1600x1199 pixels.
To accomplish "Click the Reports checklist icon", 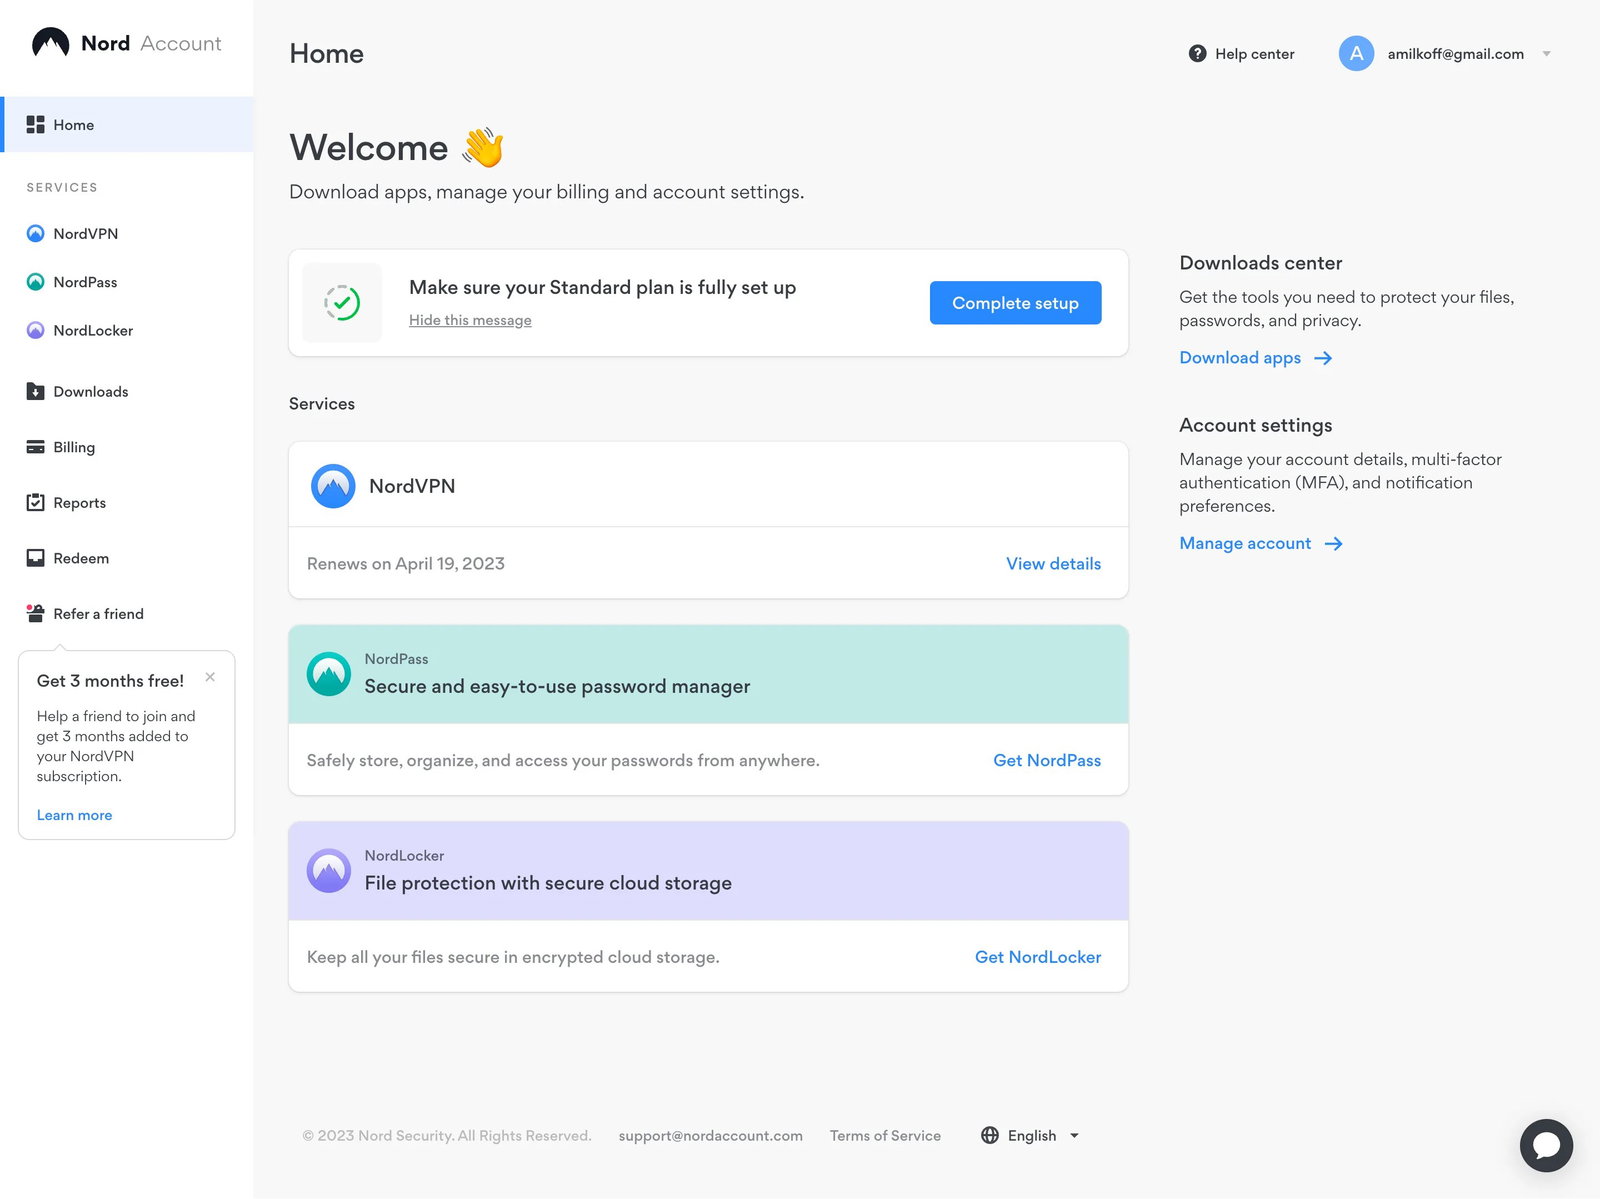I will pos(35,502).
